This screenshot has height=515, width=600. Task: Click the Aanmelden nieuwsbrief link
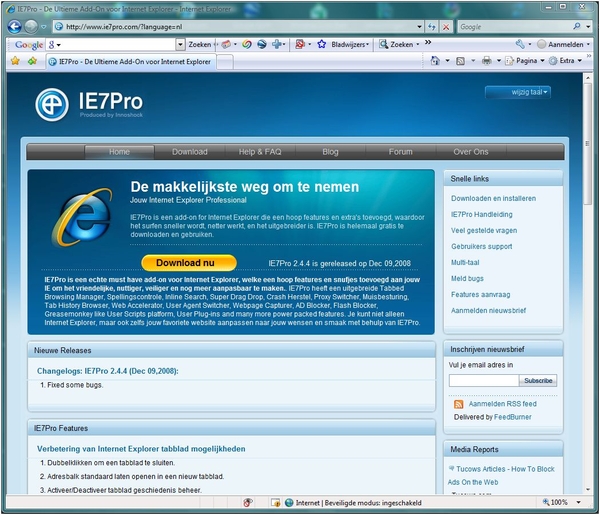(x=488, y=311)
